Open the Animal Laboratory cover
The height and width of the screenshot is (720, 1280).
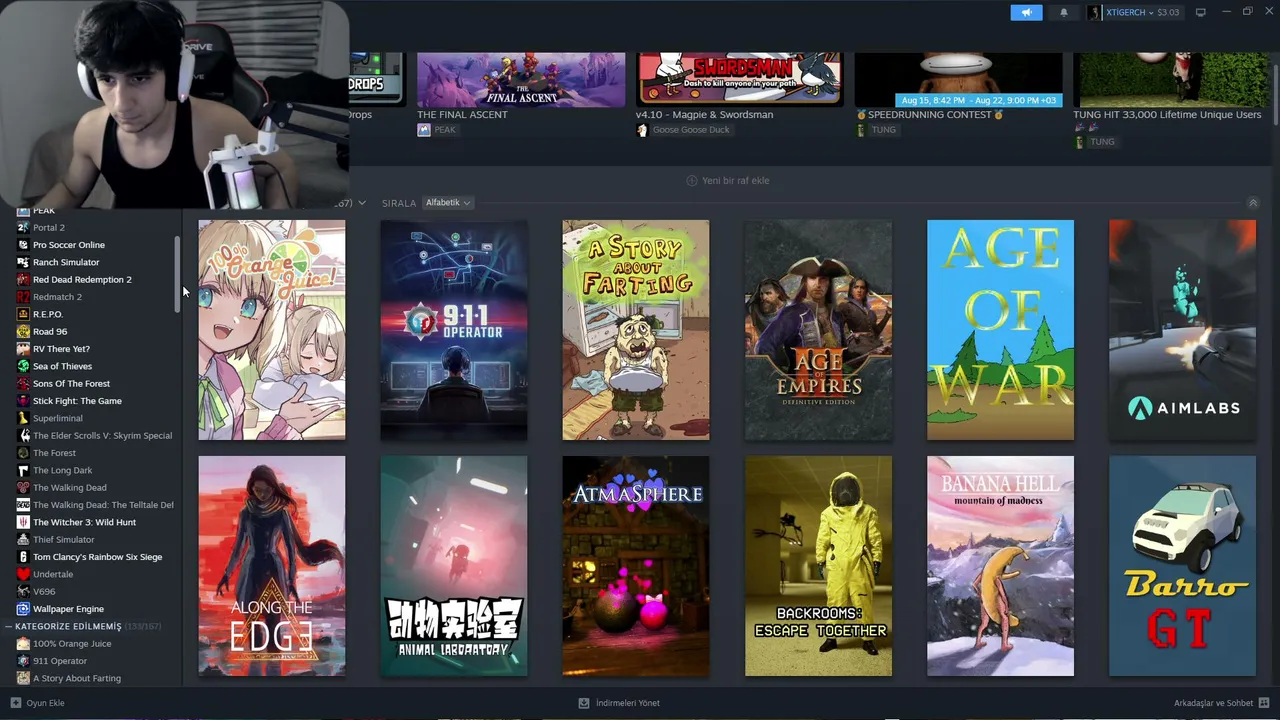[x=454, y=566]
